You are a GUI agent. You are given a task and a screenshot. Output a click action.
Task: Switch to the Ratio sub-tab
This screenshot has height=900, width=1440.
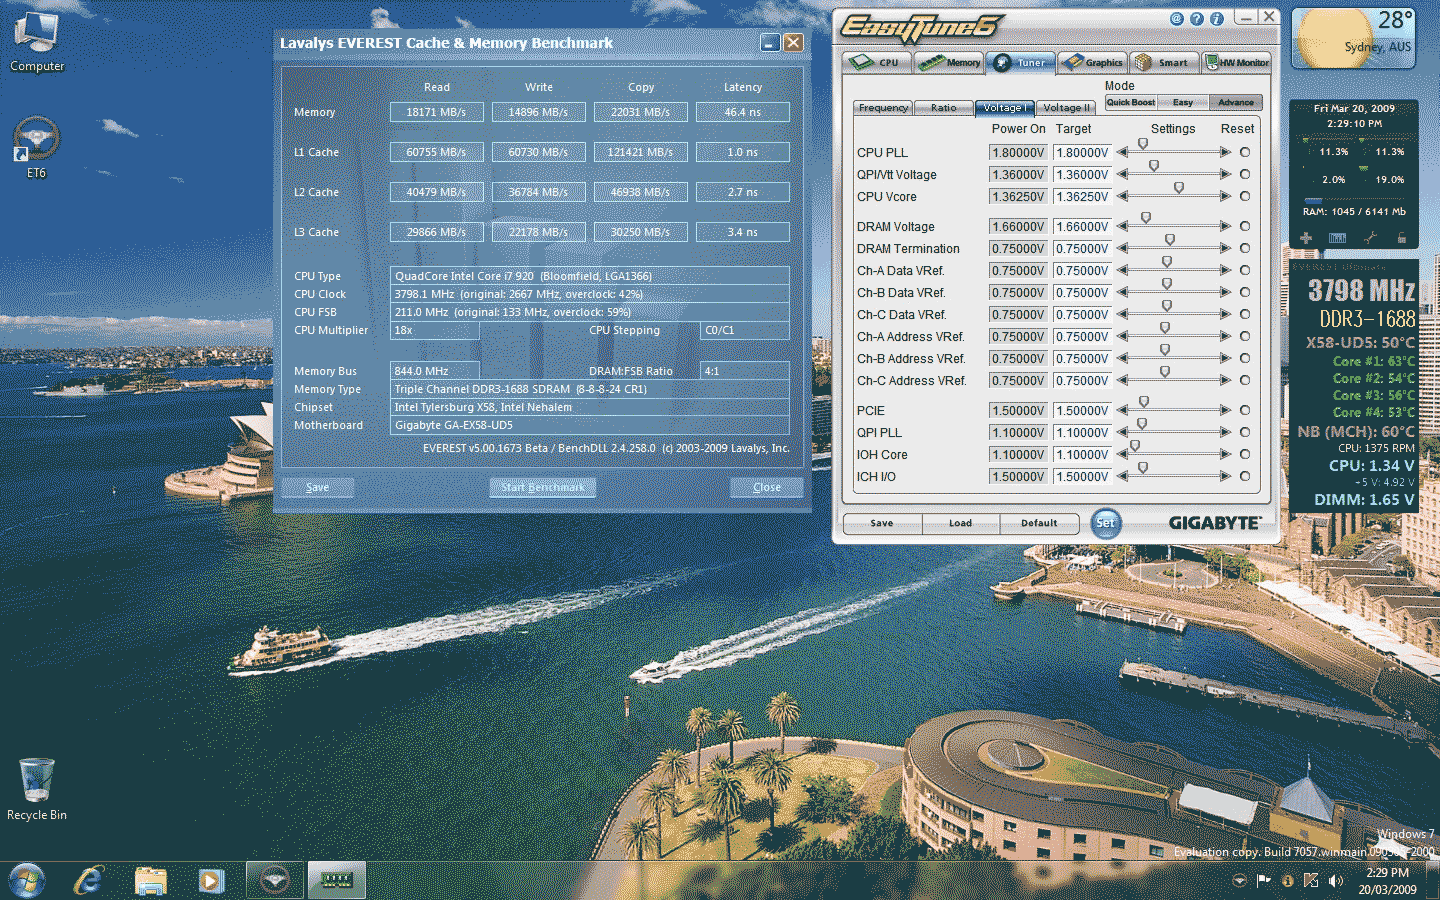943,108
